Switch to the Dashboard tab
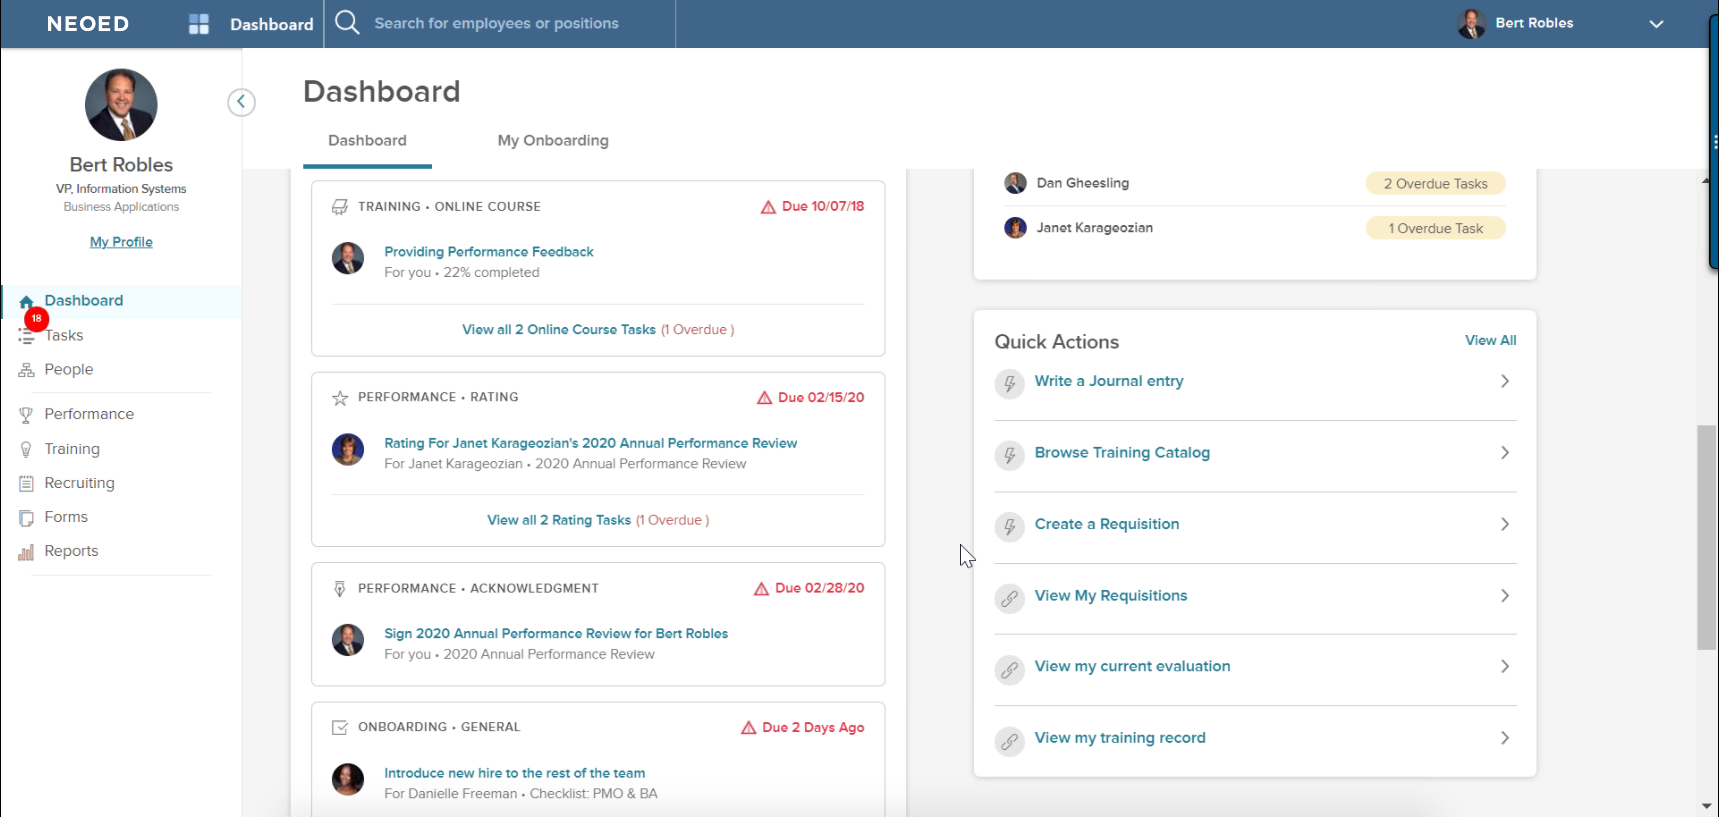 367,141
